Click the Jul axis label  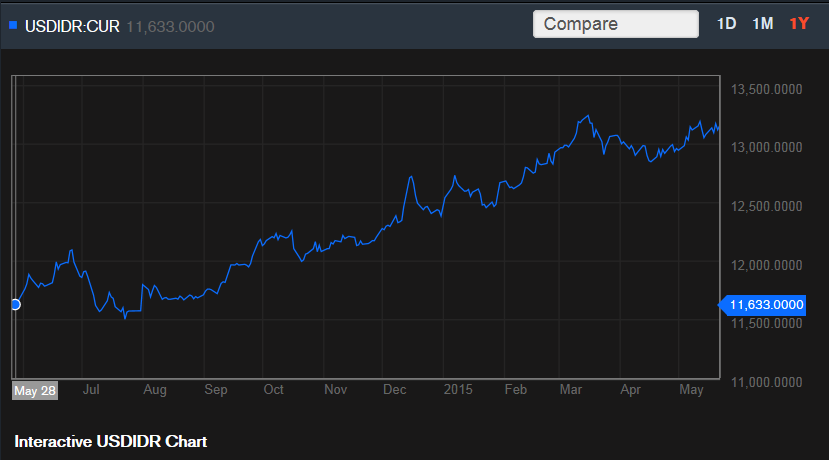pos(91,390)
